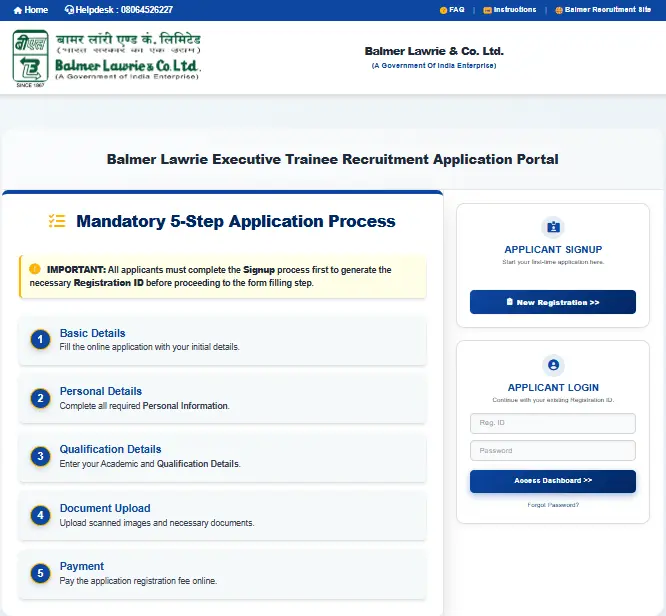Click the Forgot Password link
Image resolution: width=666 pixels, height=616 pixels.
pyautogui.click(x=553, y=505)
